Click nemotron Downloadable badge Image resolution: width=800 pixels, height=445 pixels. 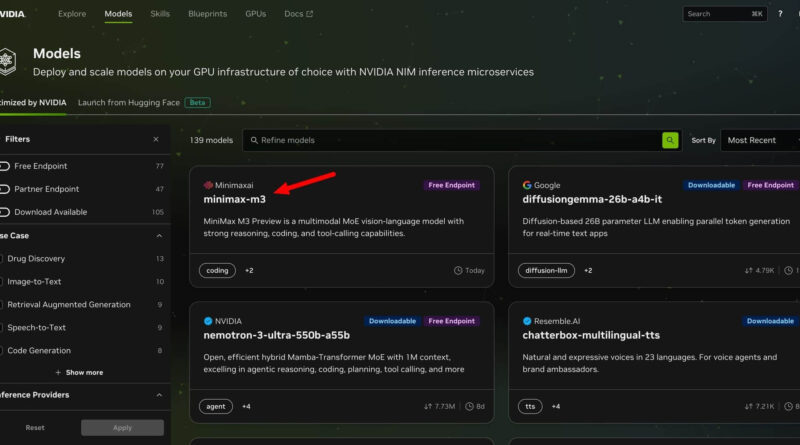pyautogui.click(x=392, y=321)
